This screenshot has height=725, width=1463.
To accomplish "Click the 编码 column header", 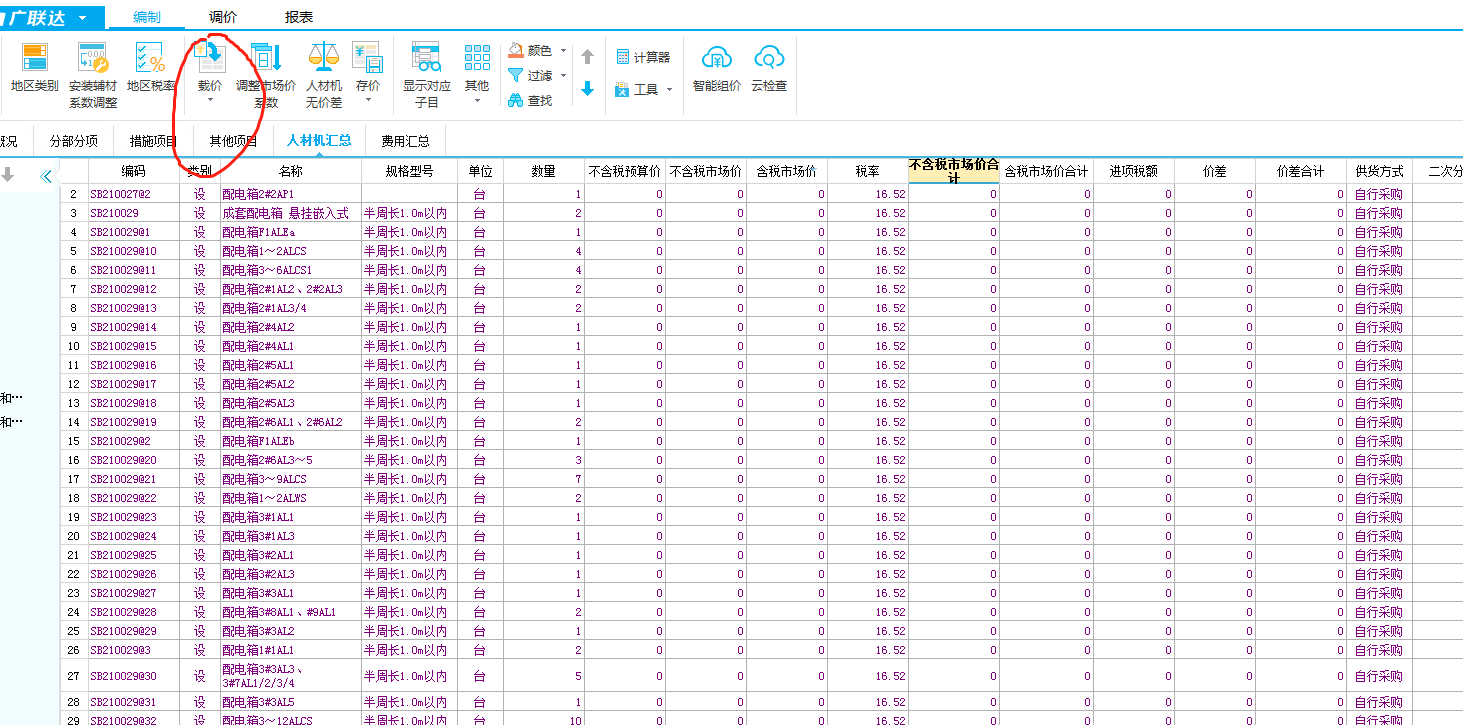I will (134, 171).
